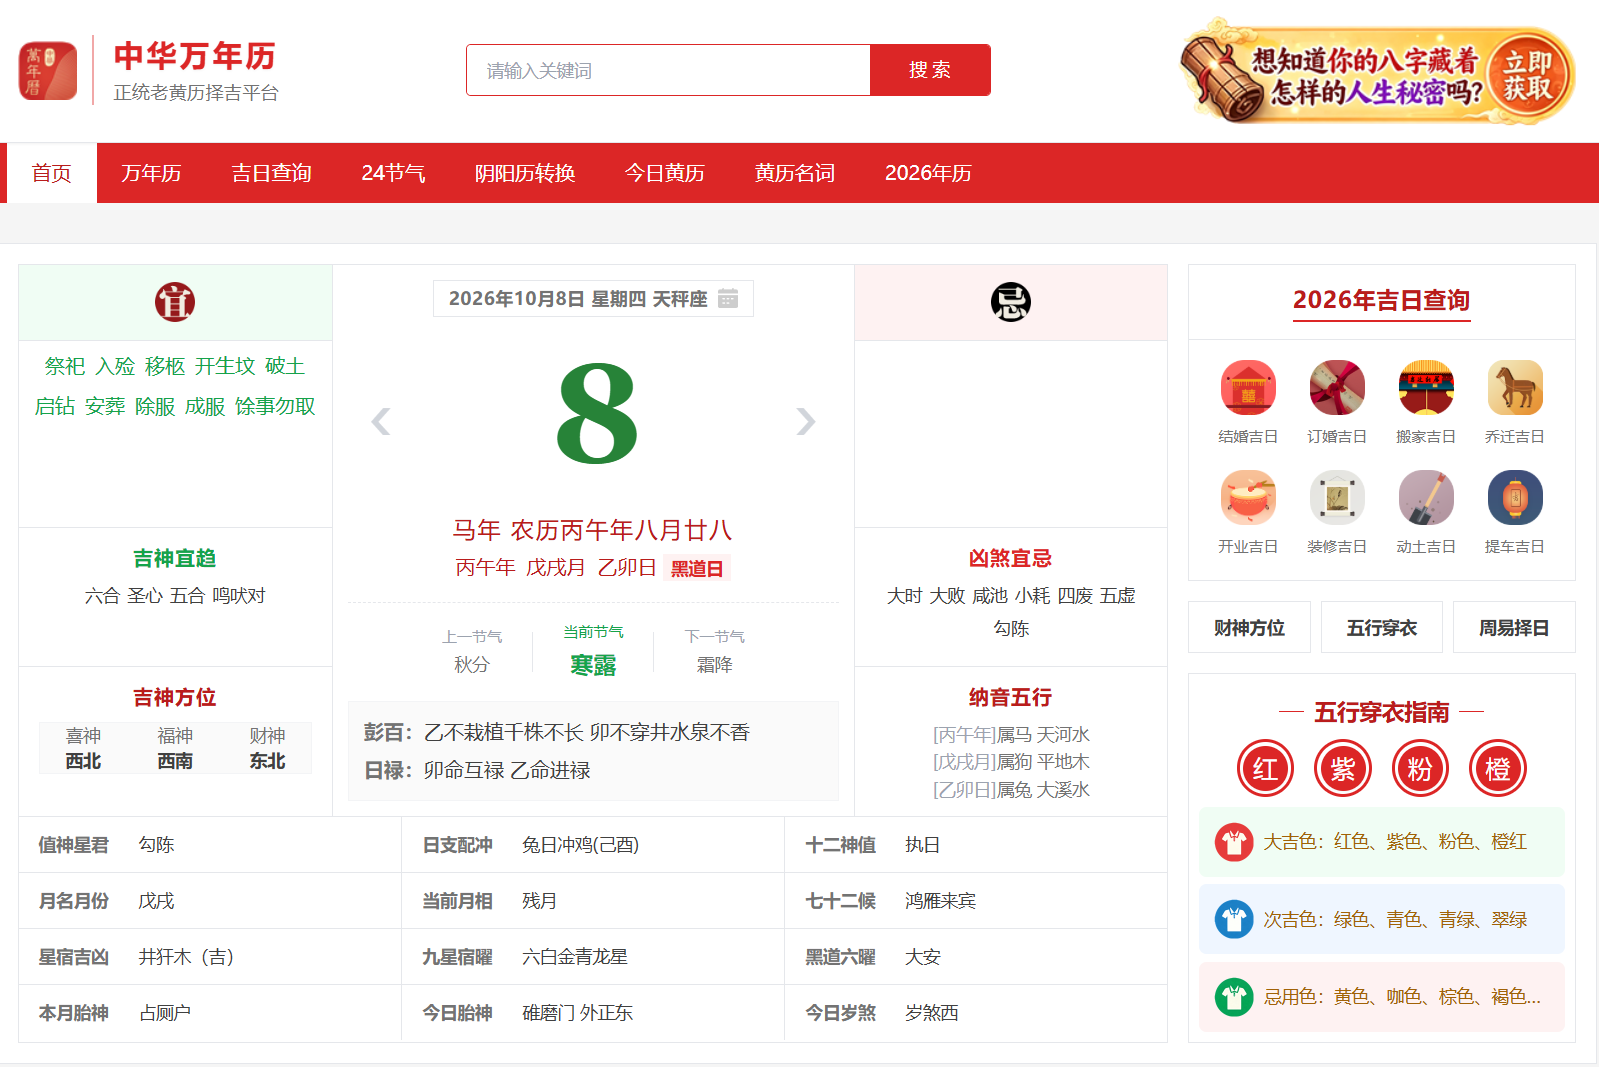
Task: Click the red 宜 circle icon
Action: 175,302
